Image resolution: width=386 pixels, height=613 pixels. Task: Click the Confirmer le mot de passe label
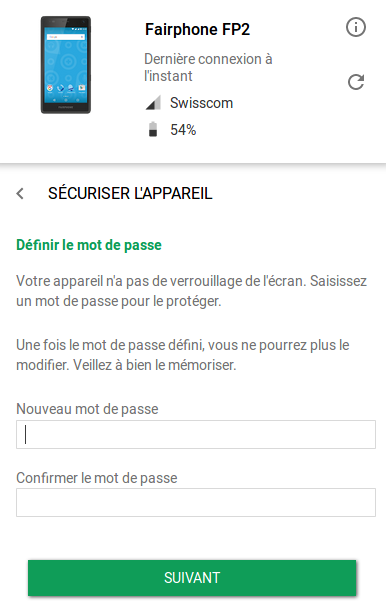pyautogui.click(x=97, y=478)
